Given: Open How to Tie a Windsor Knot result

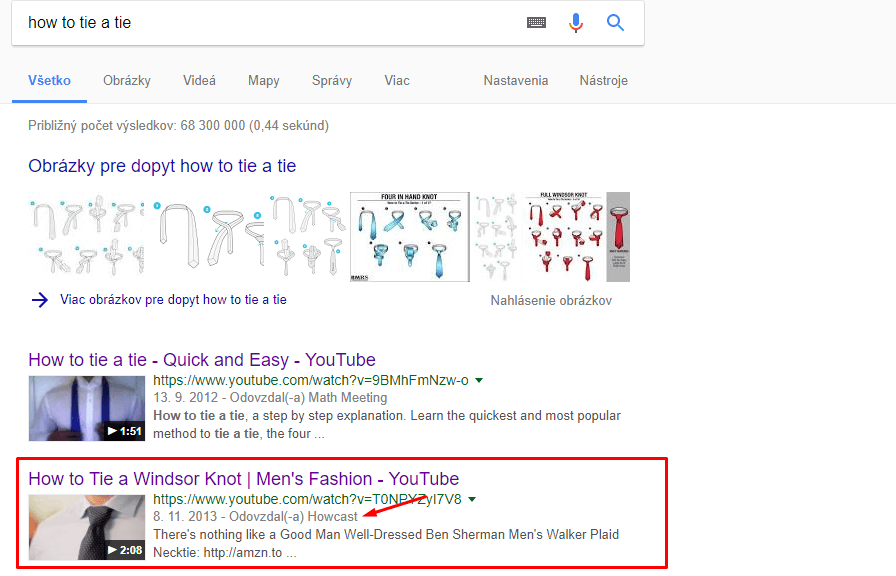Looking at the screenshot, I should (243, 479).
